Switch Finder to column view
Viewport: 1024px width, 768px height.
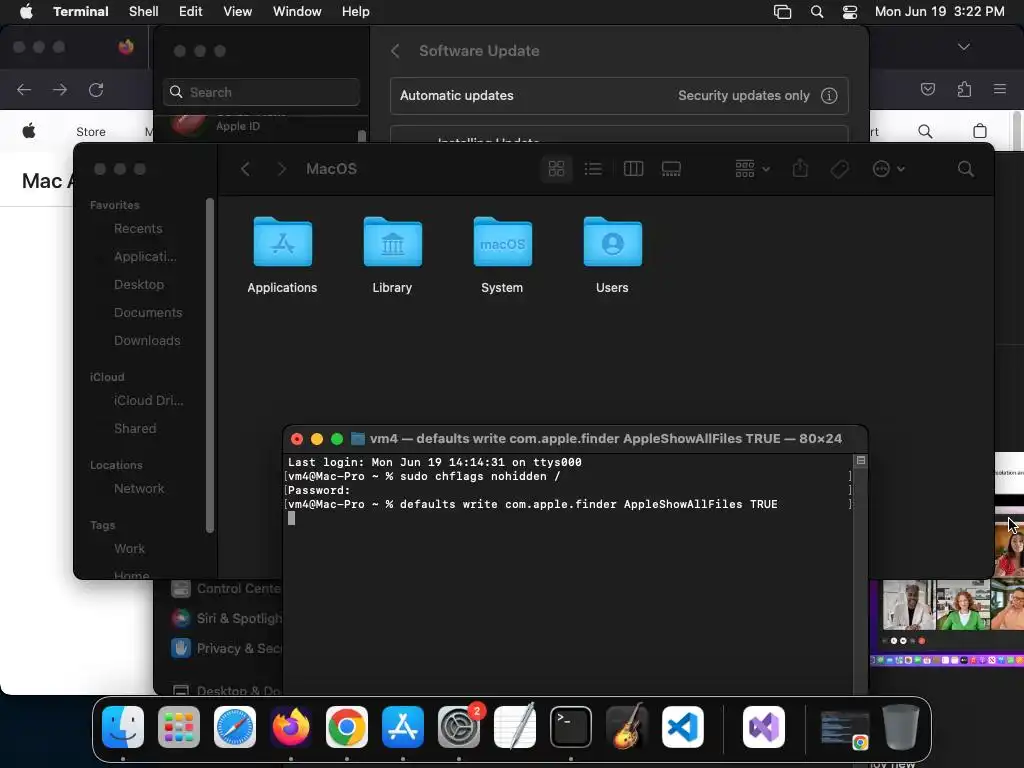pyautogui.click(x=633, y=169)
